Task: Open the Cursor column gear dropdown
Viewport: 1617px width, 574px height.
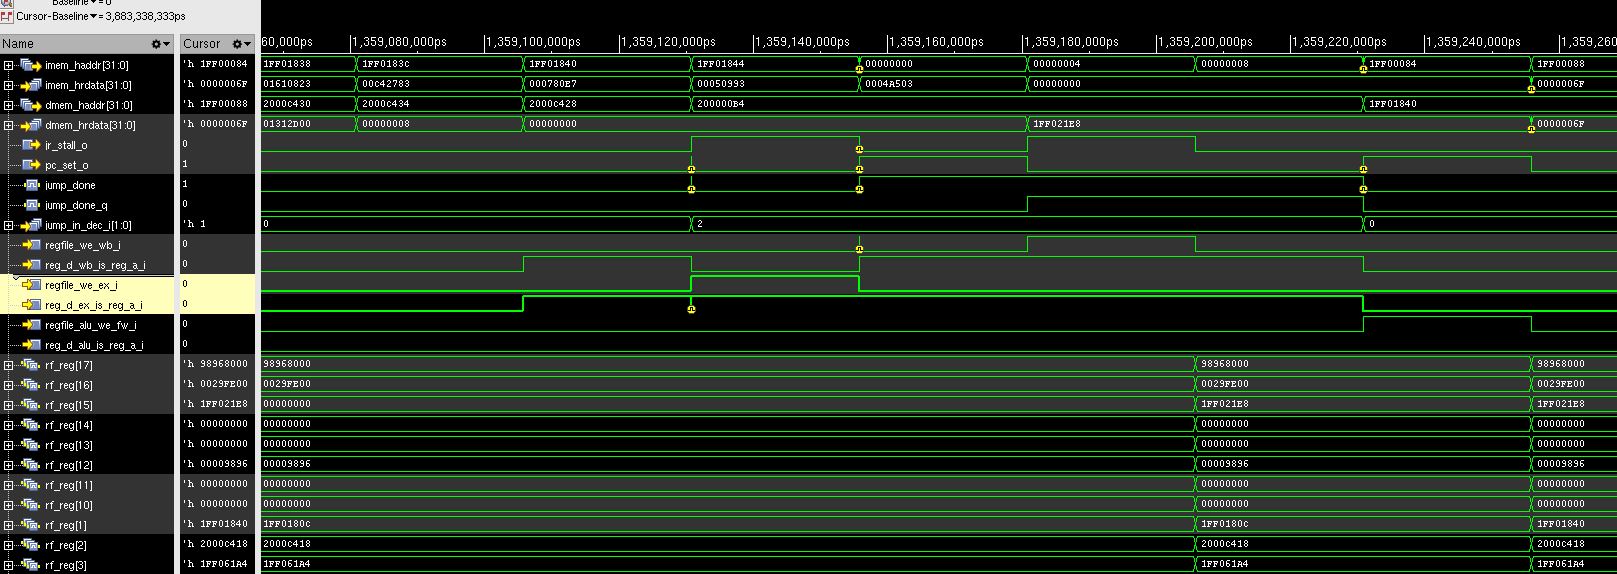Action: (241, 44)
